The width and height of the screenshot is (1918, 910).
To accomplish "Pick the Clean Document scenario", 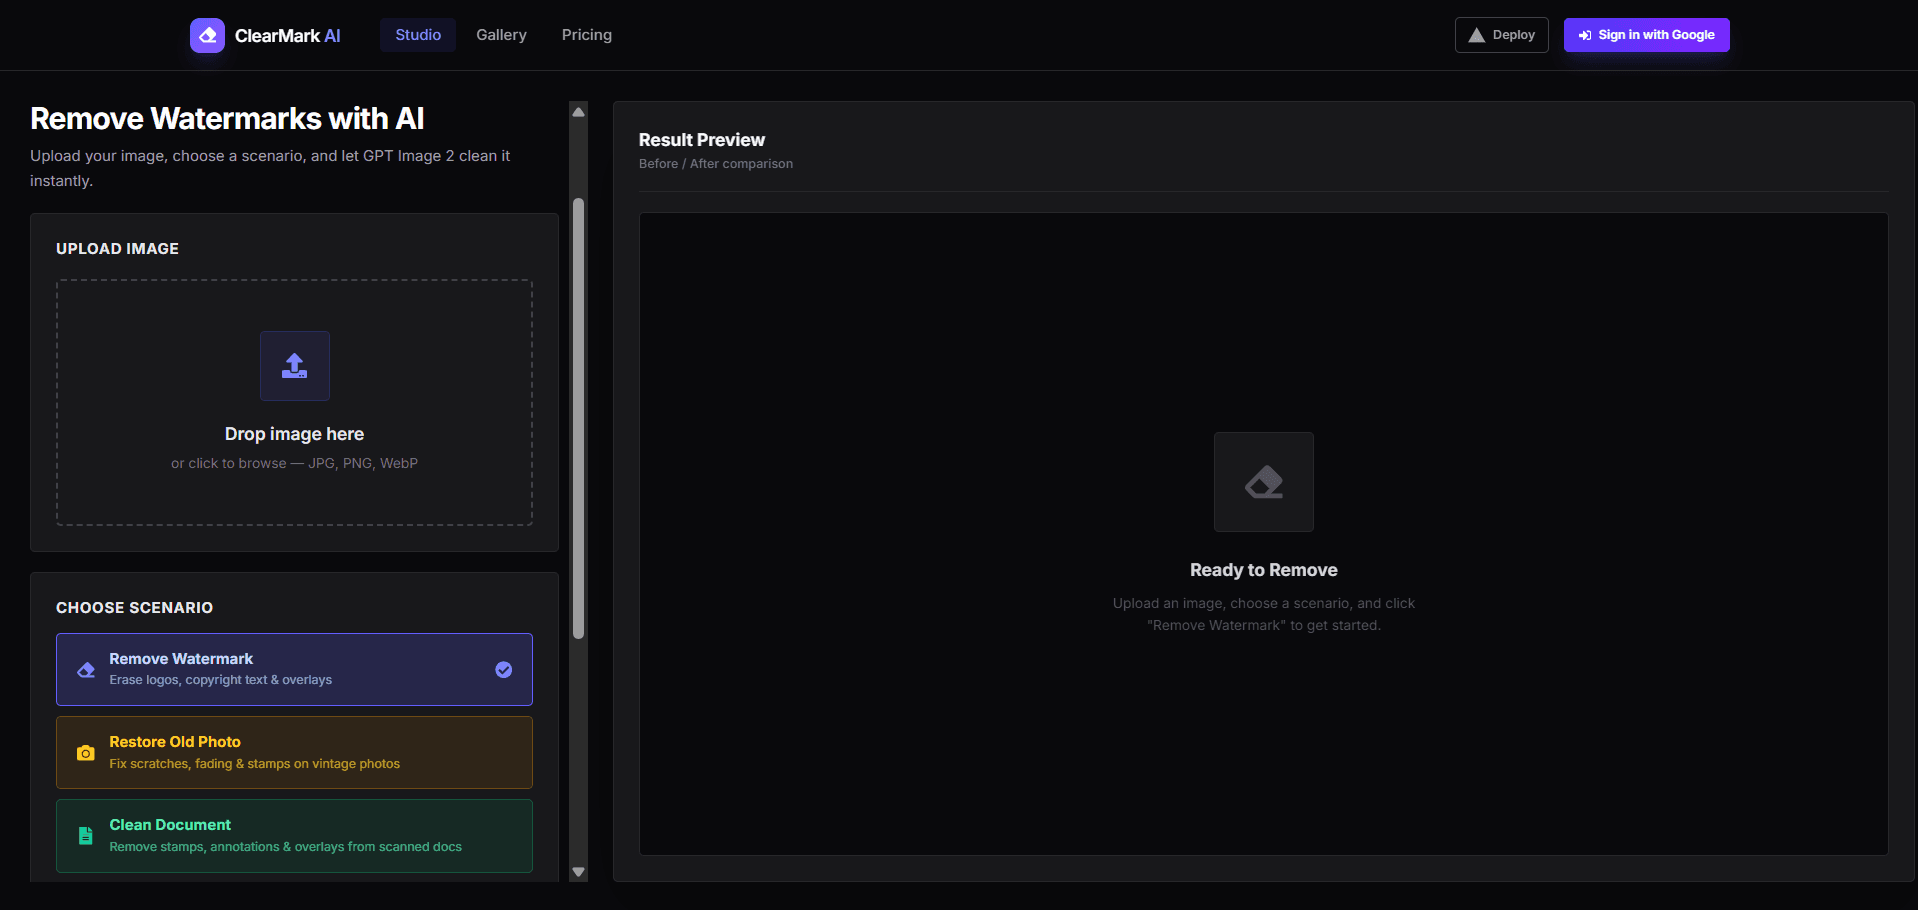I will (x=294, y=836).
